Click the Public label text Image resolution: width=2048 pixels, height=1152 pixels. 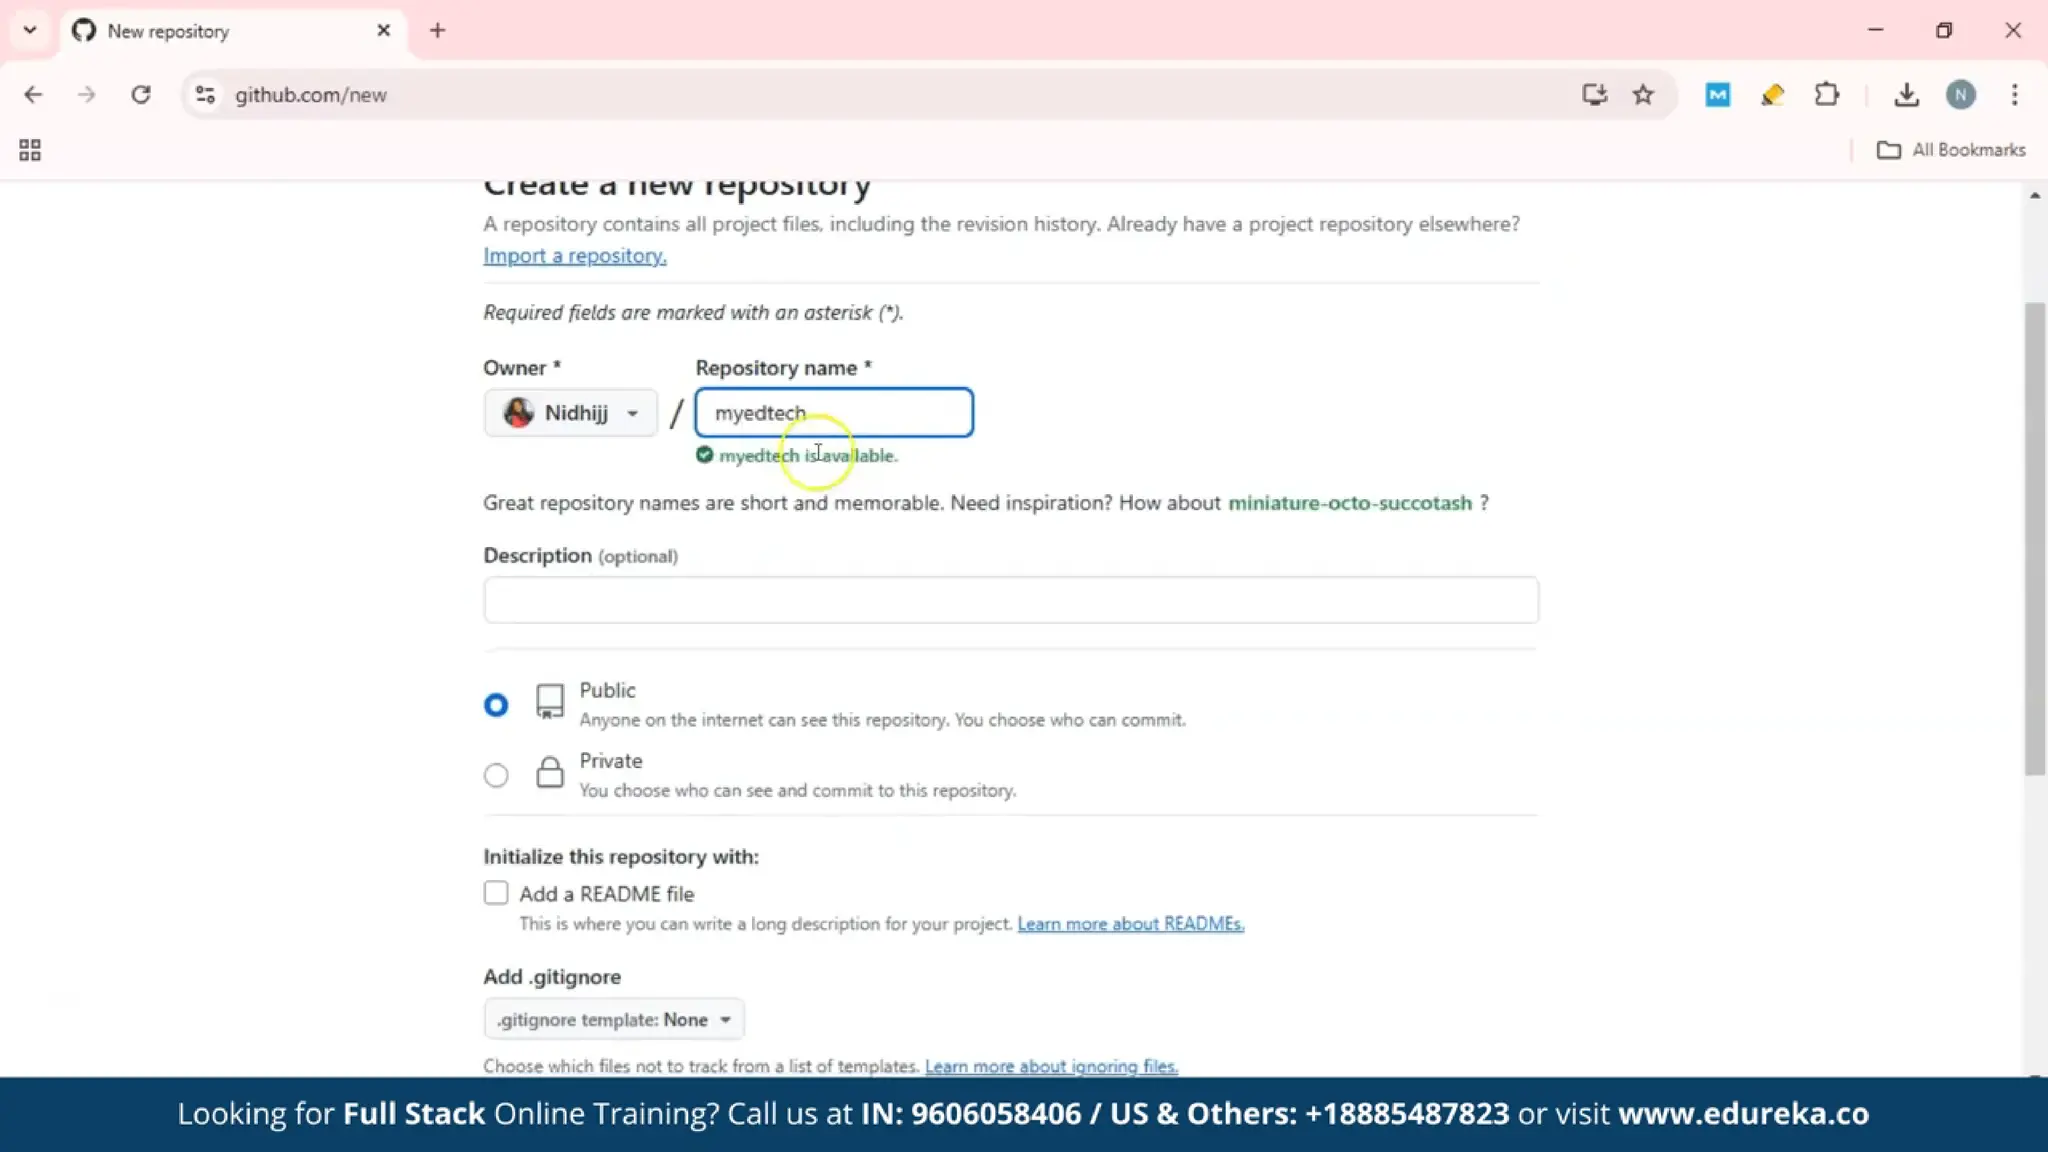[x=607, y=691]
